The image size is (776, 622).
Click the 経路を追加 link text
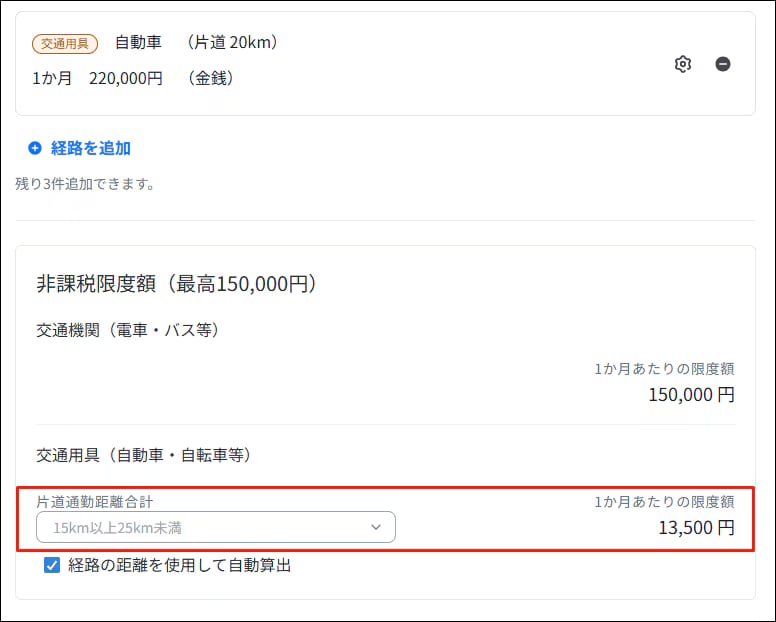click(x=91, y=148)
